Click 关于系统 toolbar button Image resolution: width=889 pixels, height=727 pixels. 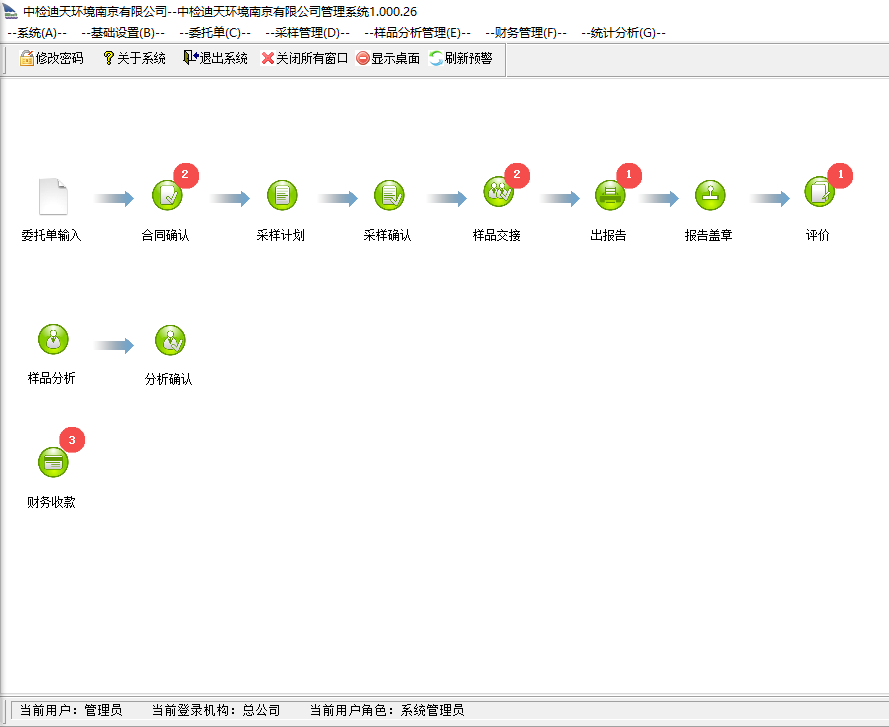coord(134,58)
